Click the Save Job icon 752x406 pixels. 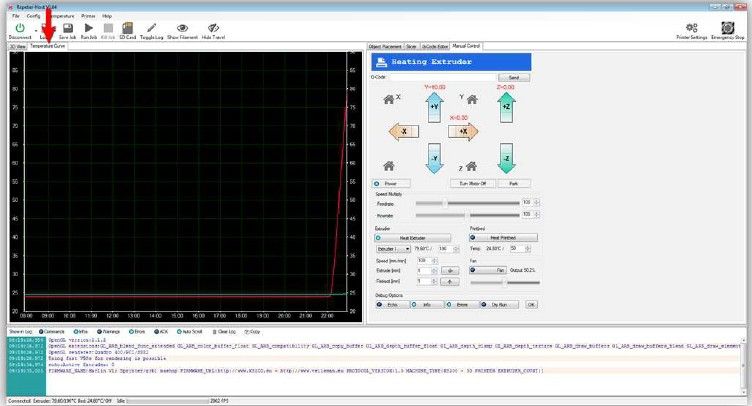[x=66, y=28]
